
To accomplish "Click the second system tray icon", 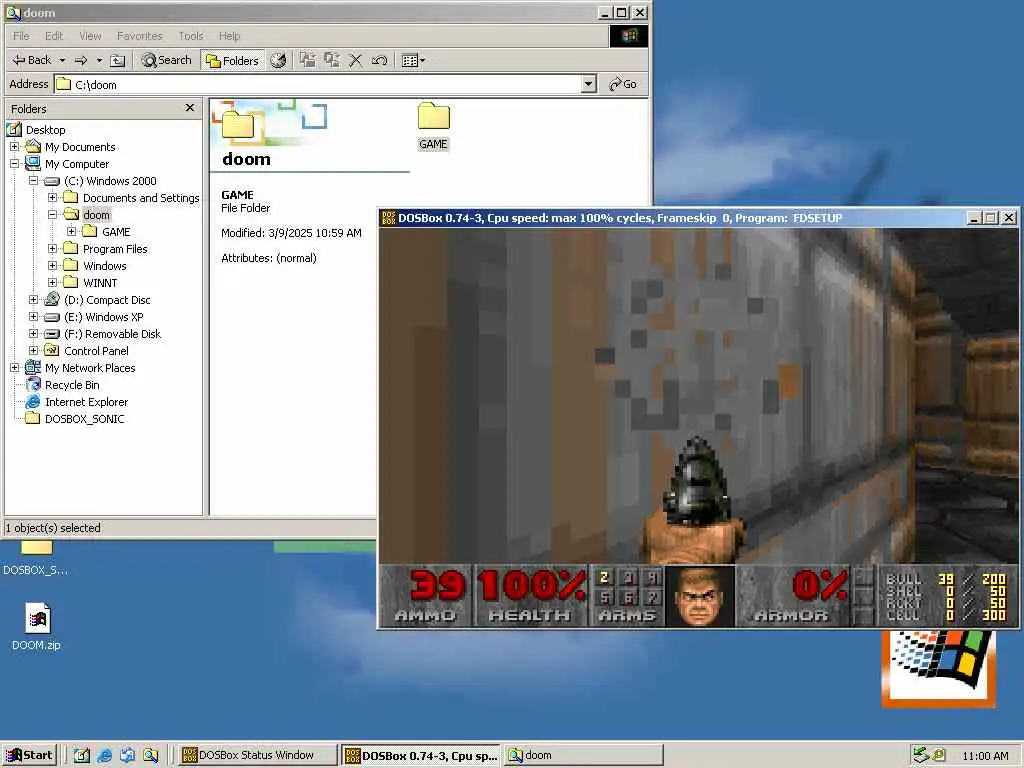I will point(938,756).
